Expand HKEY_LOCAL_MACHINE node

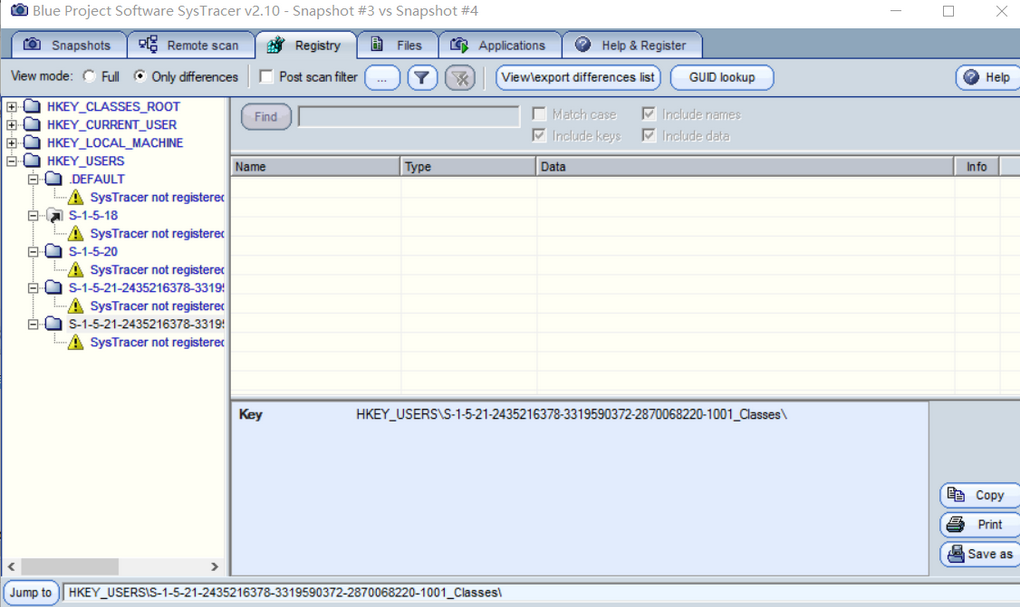[12, 142]
